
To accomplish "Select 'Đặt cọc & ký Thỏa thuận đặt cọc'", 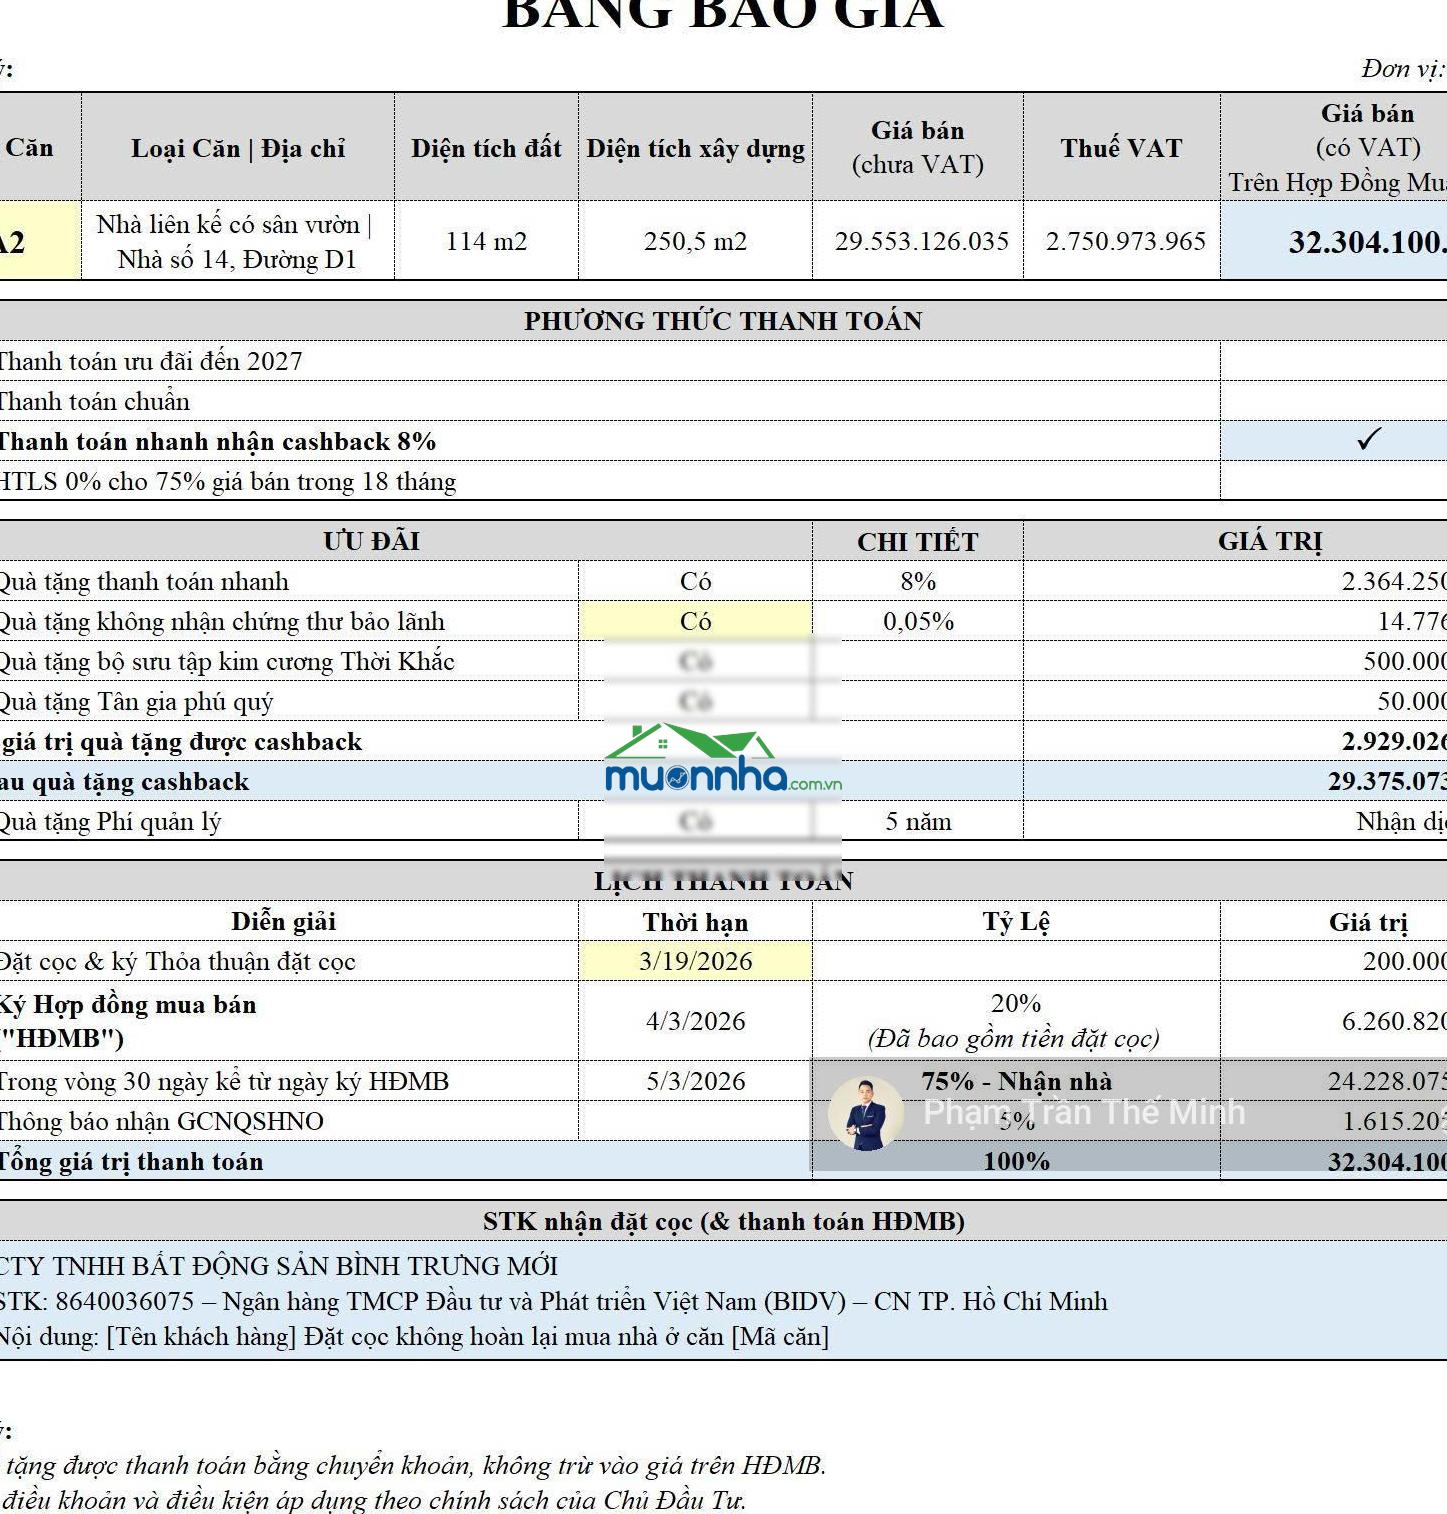I will tap(178, 961).
